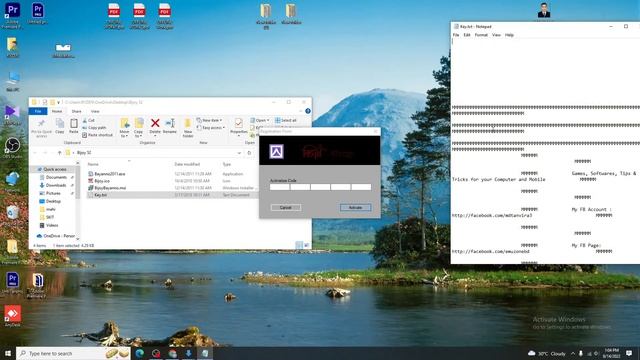640x360 pixels.
Task: Click the clock in the taskbar
Action: [611, 353]
